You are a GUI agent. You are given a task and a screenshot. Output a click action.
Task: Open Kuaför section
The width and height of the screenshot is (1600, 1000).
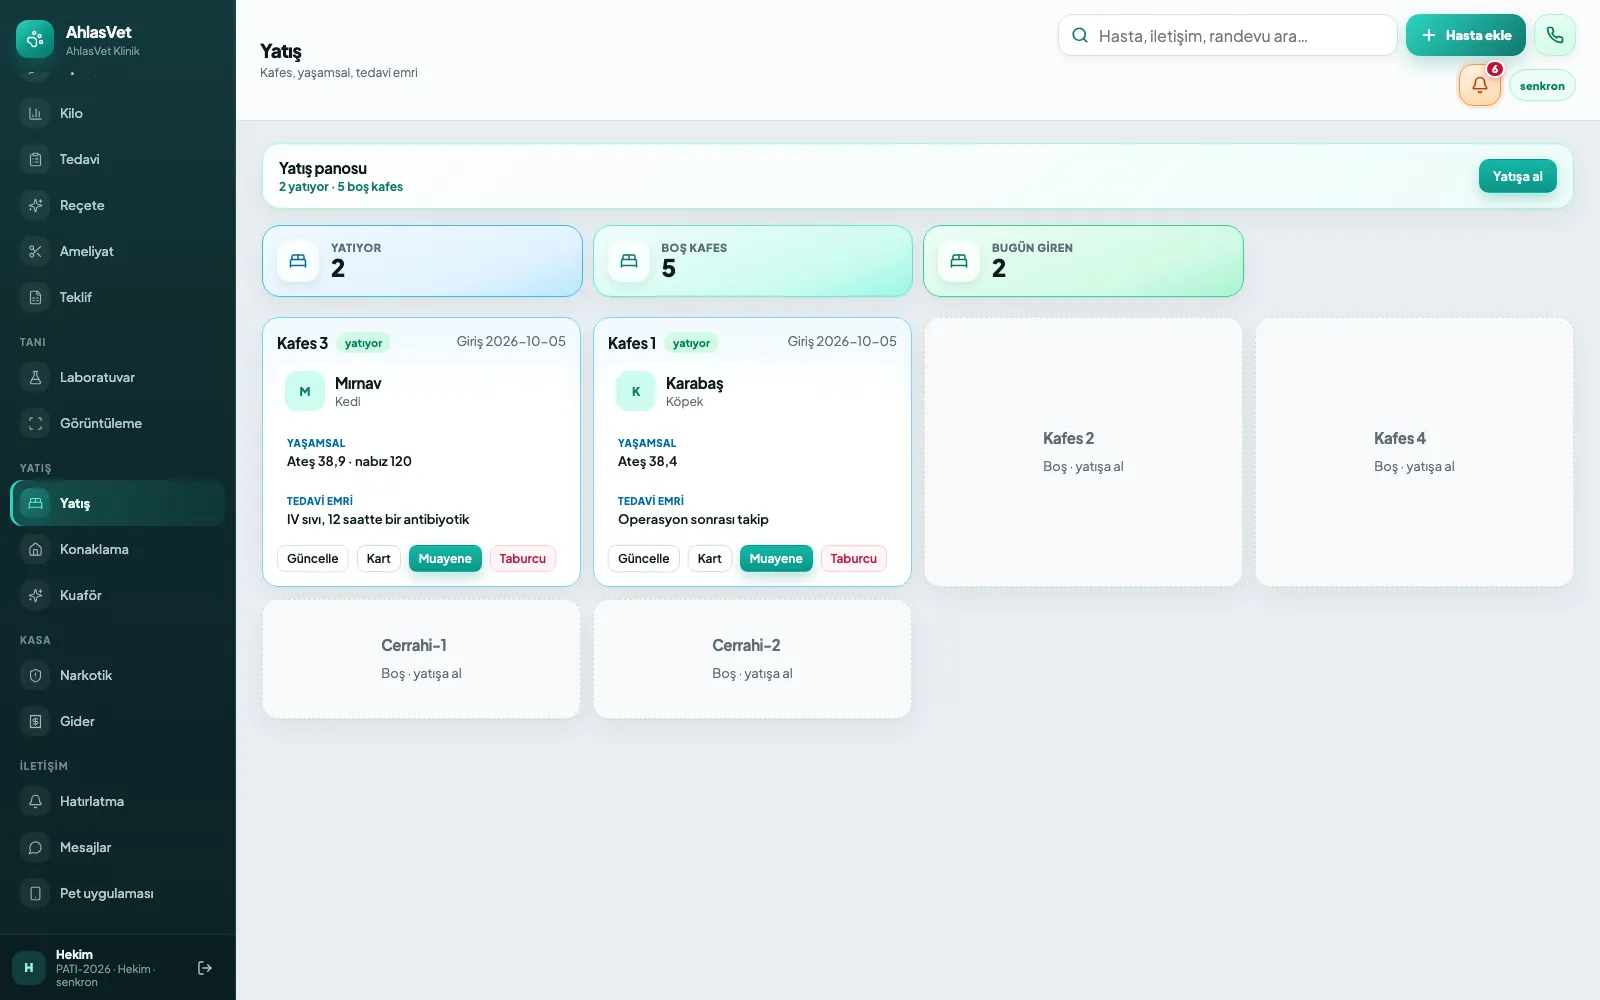tap(118, 595)
